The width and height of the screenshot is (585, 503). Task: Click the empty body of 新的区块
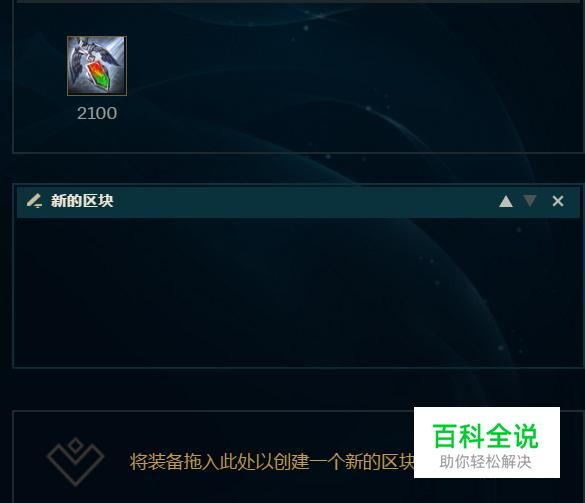(298, 292)
